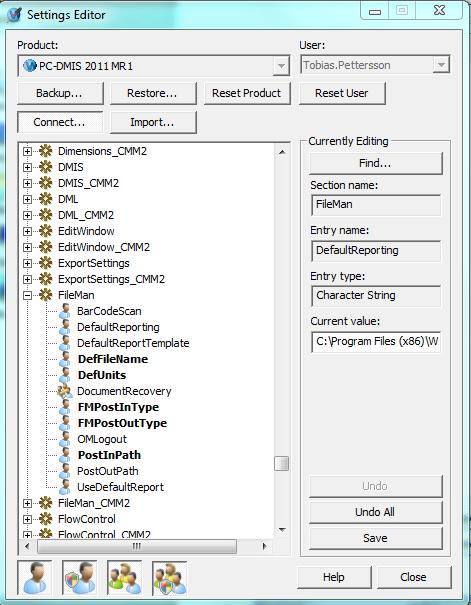This screenshot has height=605, width=471.
Task: Select the EditWindow section label
Action: point(86,231)
